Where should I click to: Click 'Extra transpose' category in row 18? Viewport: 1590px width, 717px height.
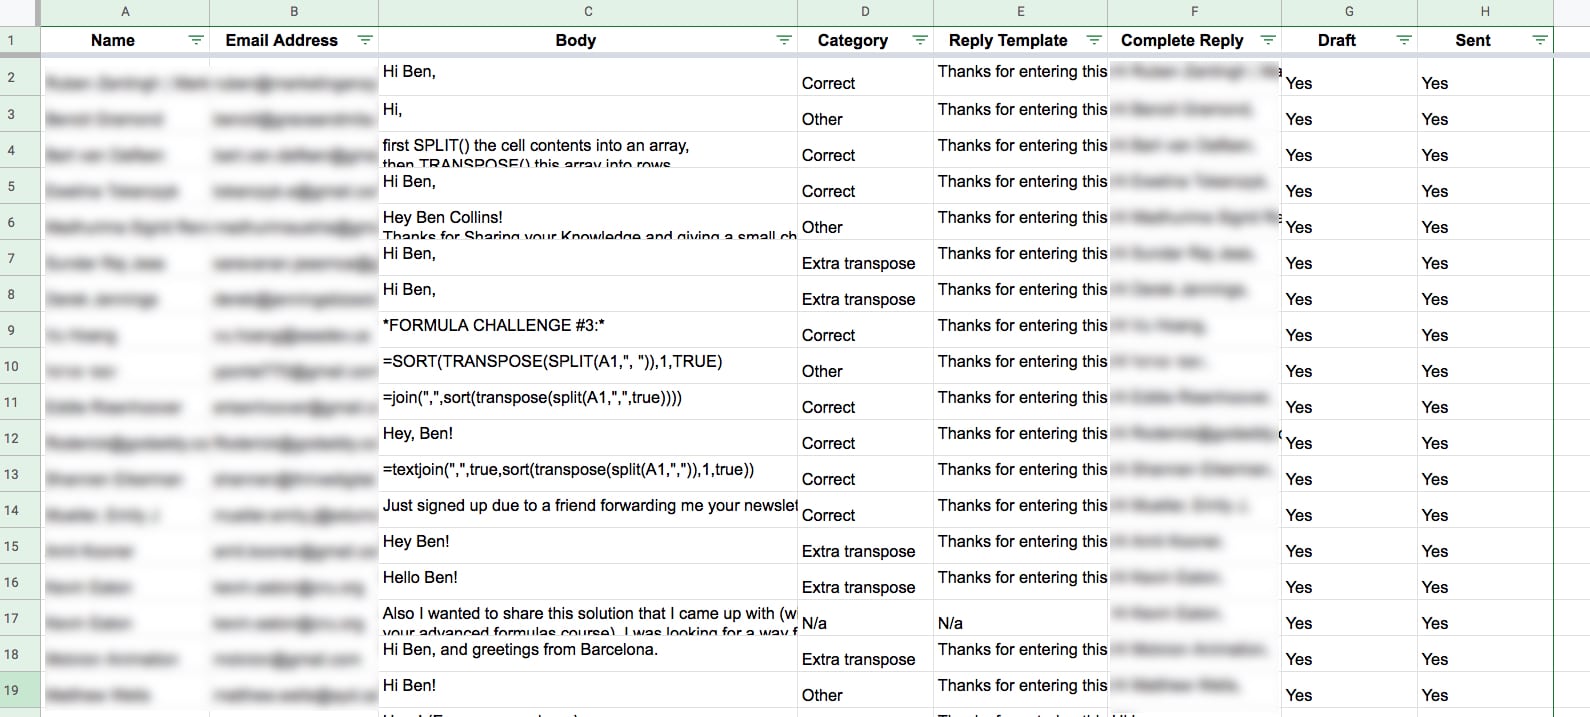tap(865, 654)
